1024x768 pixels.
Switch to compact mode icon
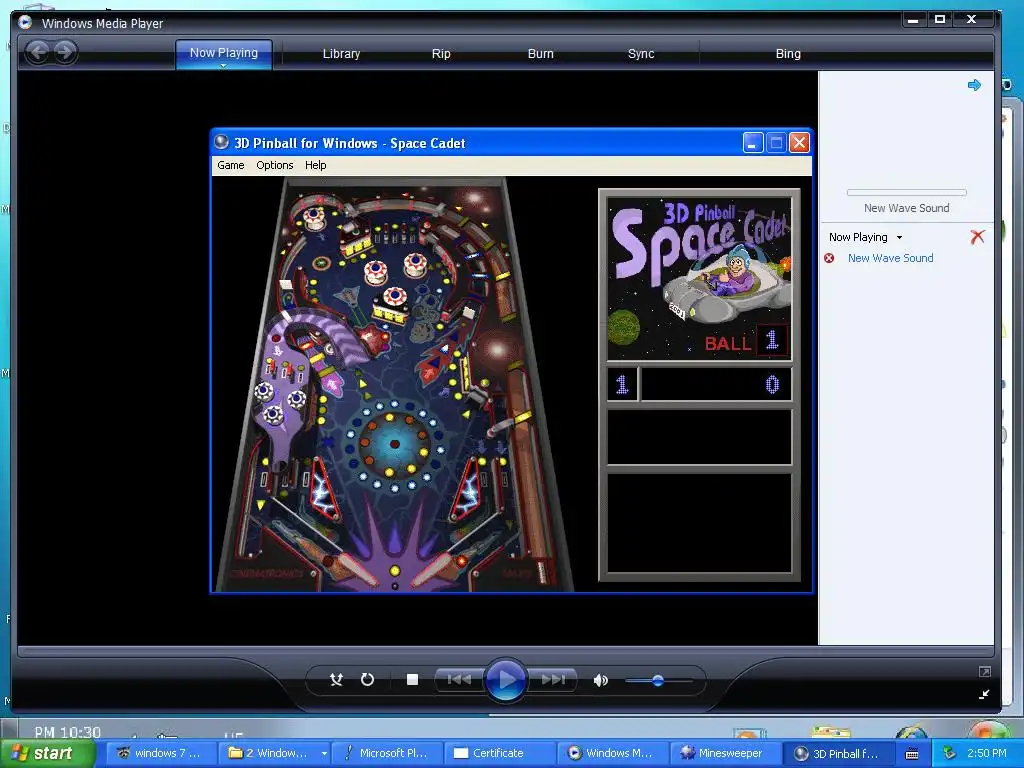985,694
